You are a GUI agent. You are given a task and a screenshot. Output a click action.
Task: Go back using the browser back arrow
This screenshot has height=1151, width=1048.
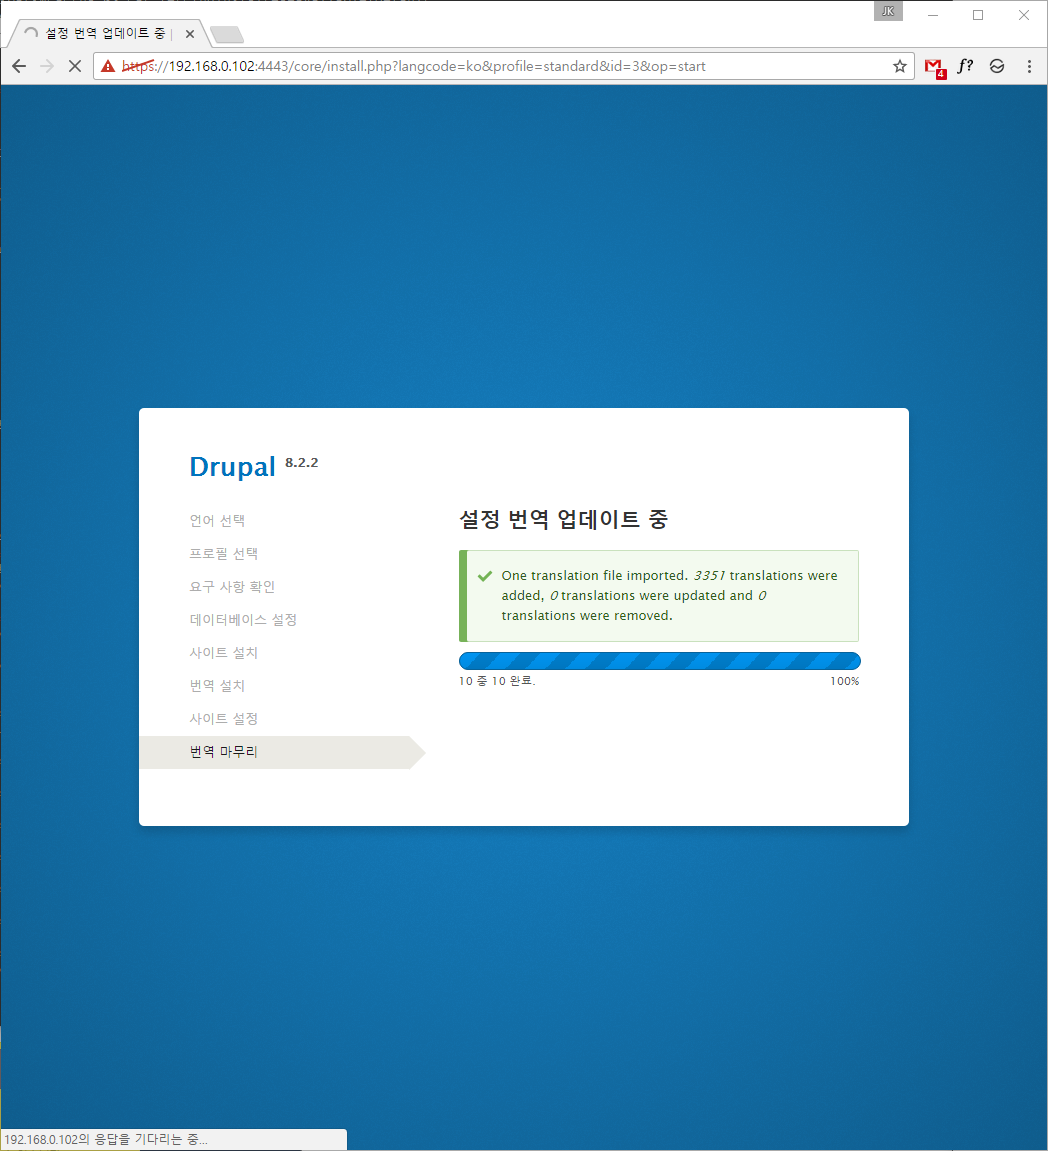19,66
